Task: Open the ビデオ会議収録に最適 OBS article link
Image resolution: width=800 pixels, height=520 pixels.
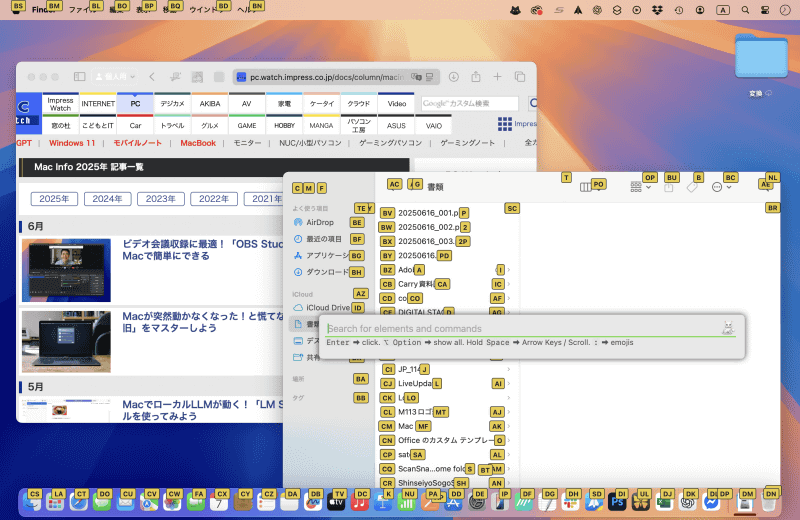Action: click(x=203, y=250)
